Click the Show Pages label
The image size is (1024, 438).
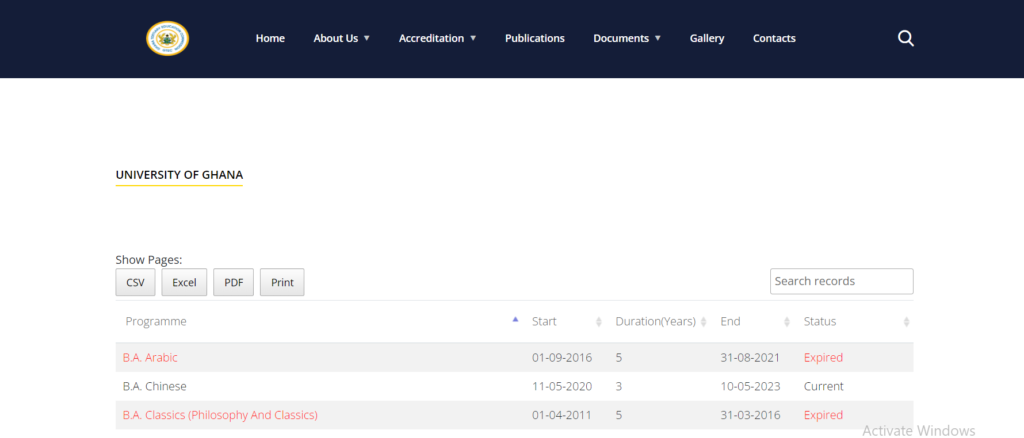tap(149, 260)
